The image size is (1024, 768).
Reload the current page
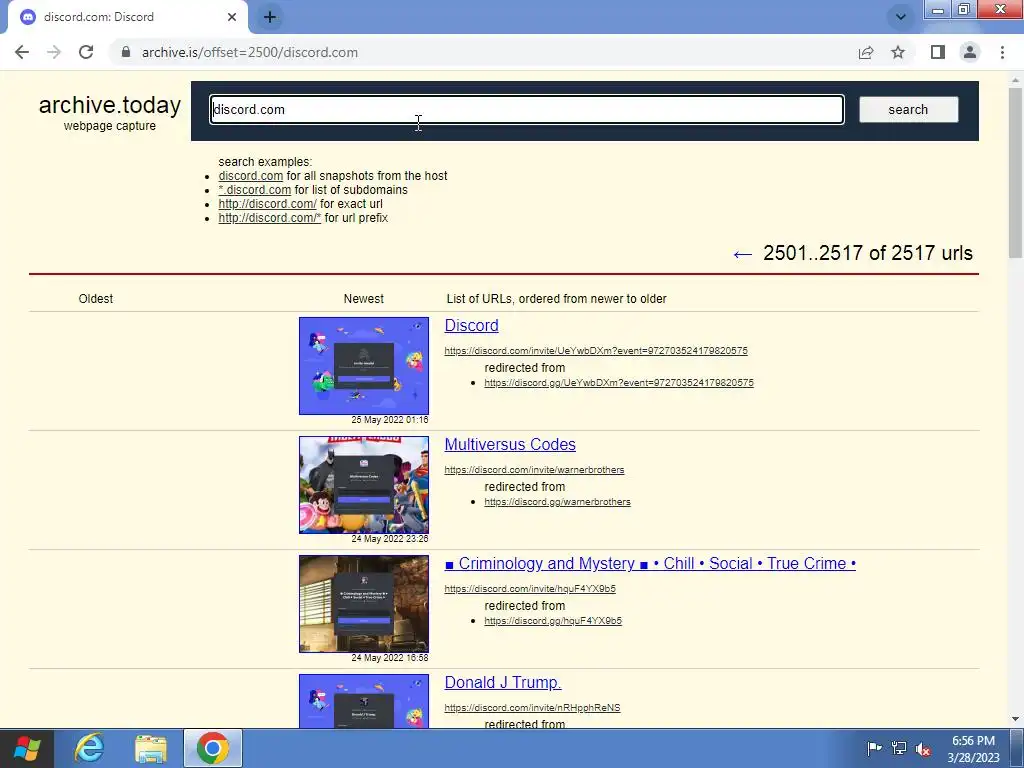86,52
